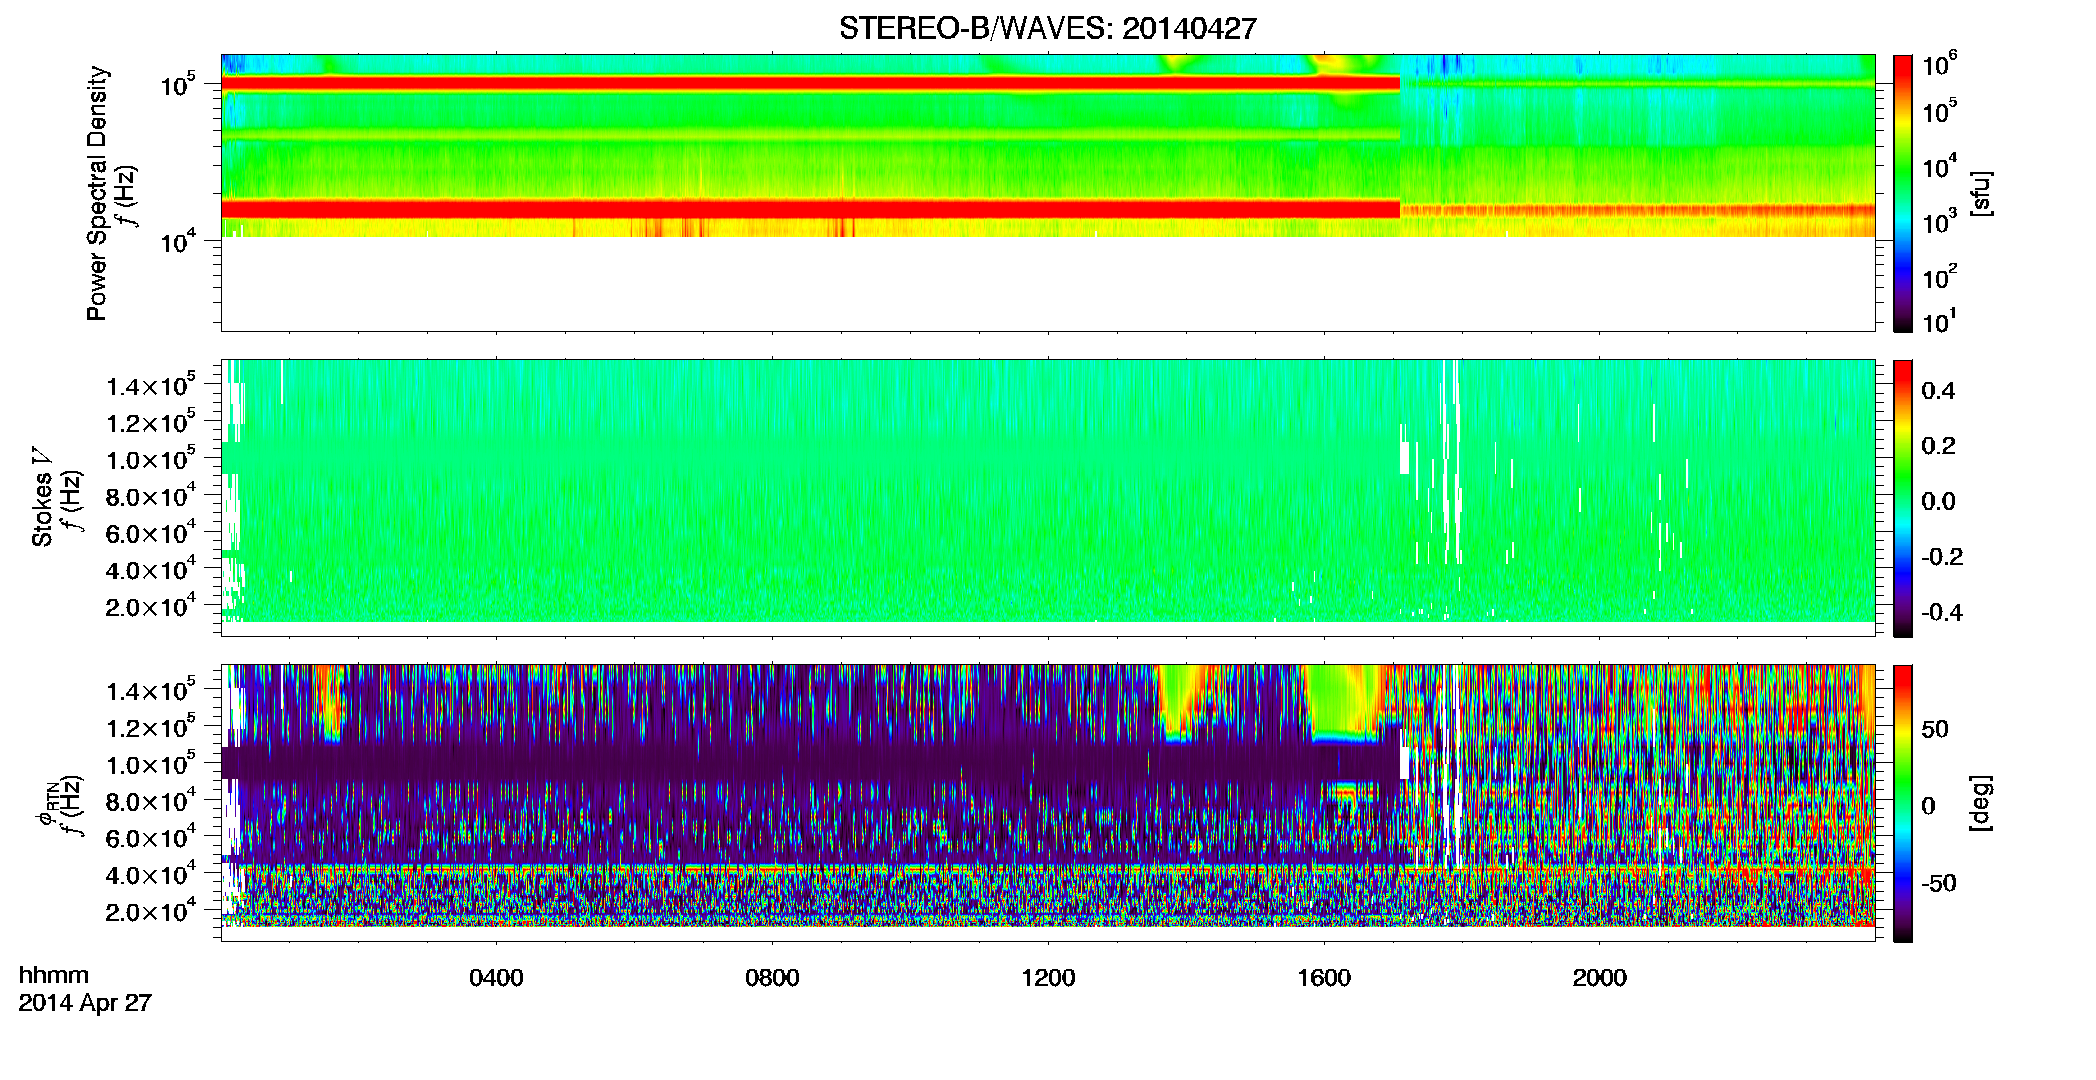Click the Power Spectral Density axis label
The width and height of the screenshot is (2096, 1080).
tap(97, 193)
